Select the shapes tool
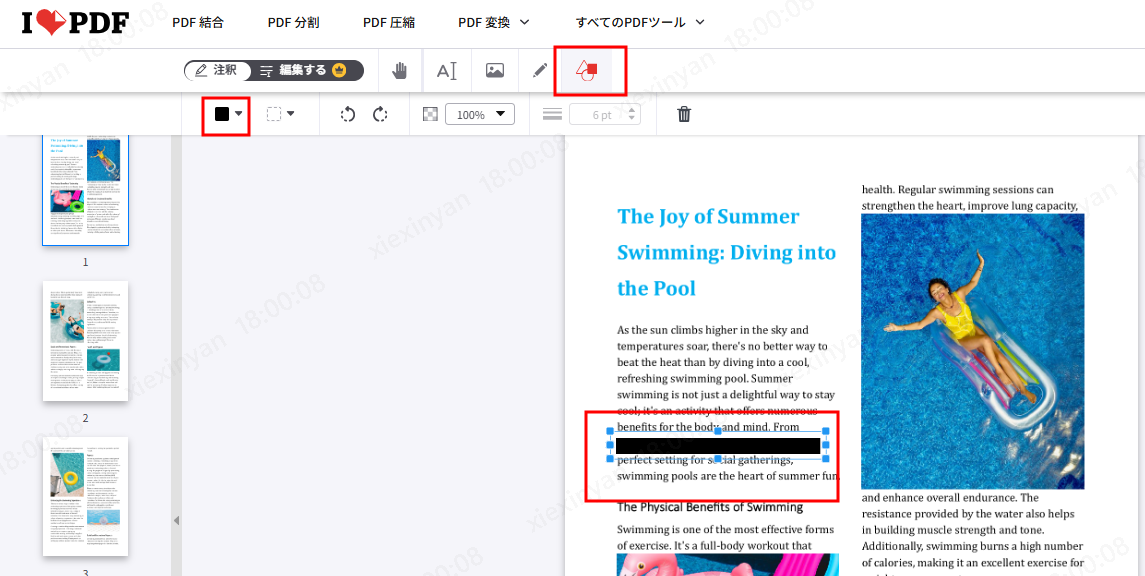This screenshot has width=1145, height=576. click(x=587, y=71)
